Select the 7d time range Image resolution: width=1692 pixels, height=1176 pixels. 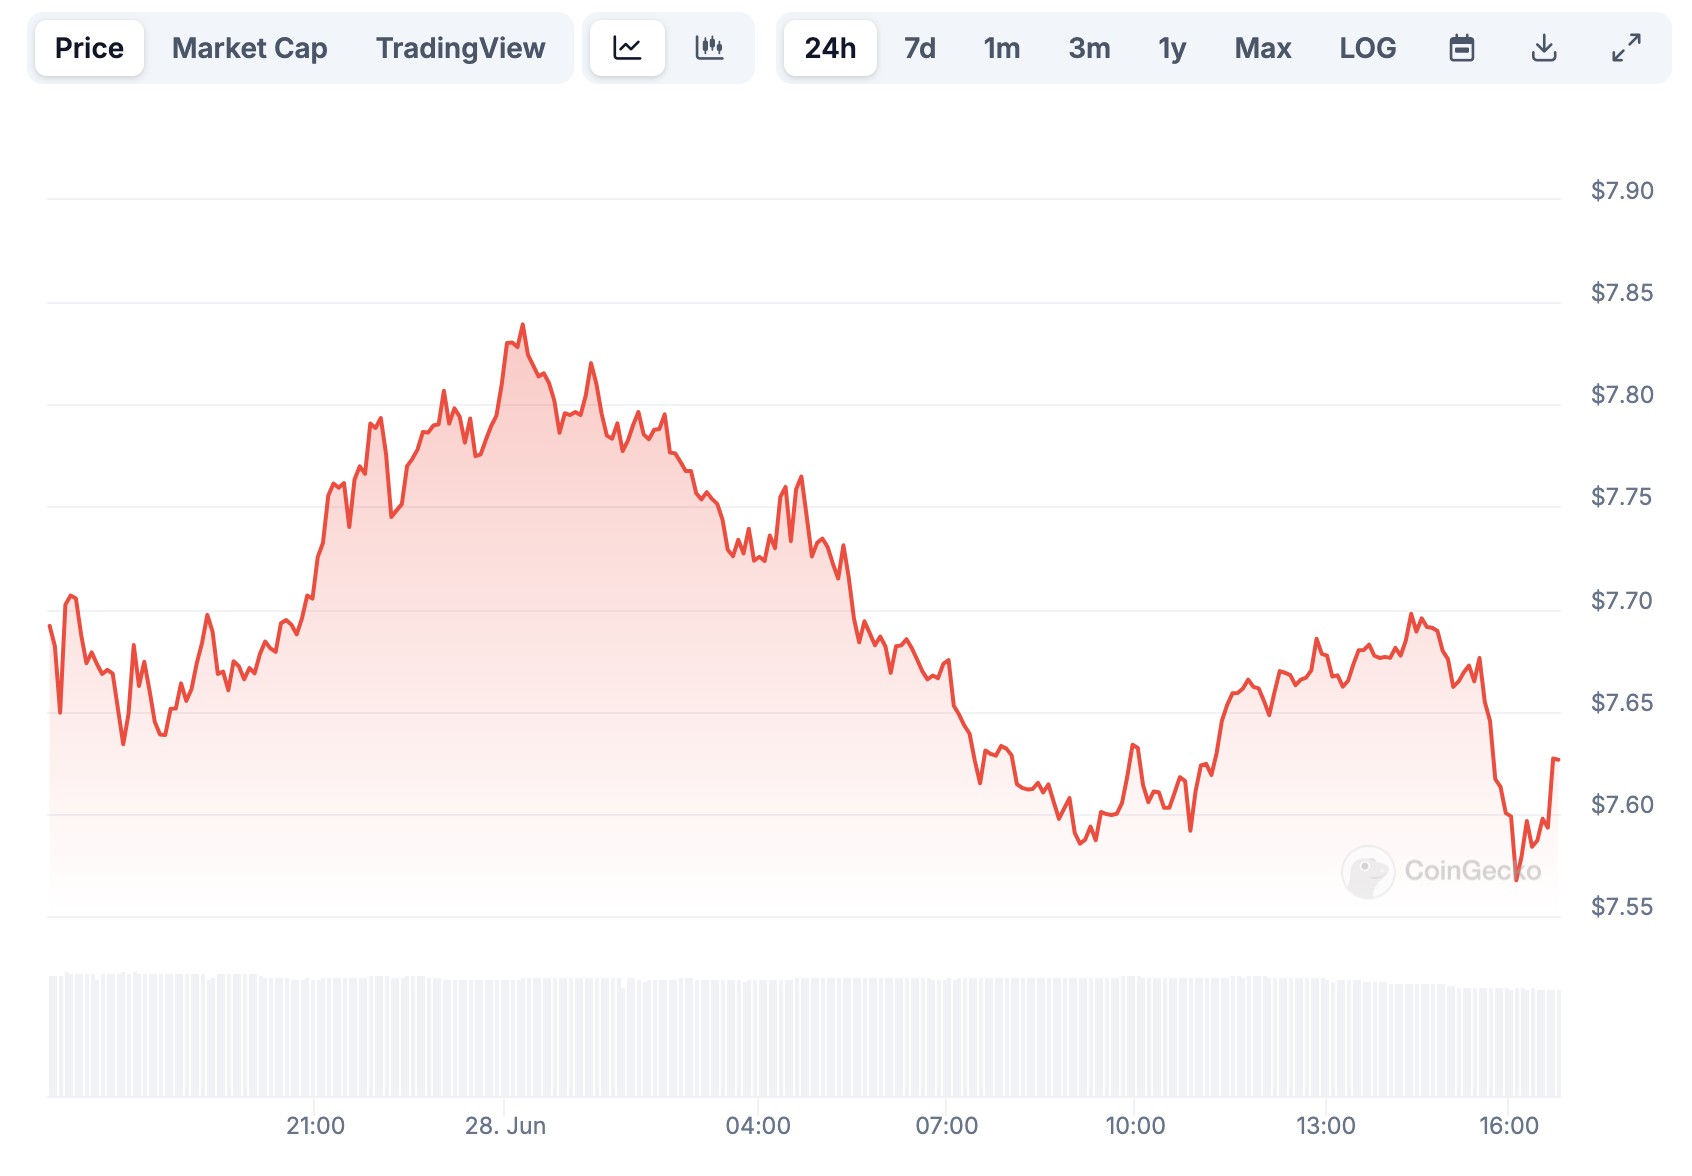tap(920, 48)
